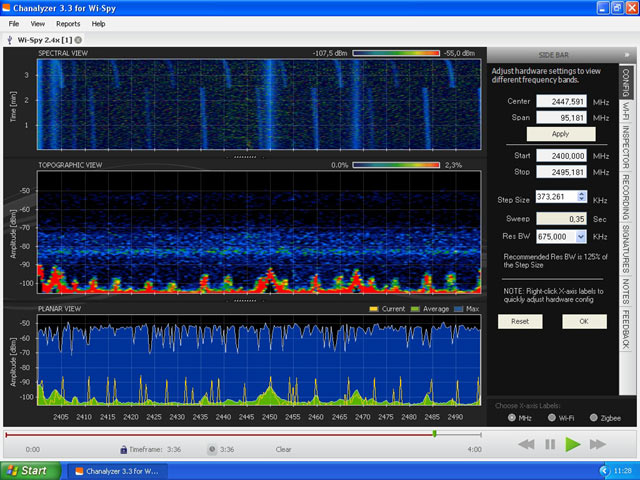
Task: Click the Chanalyzer taskbar button
Action: (x=117, y=471)
